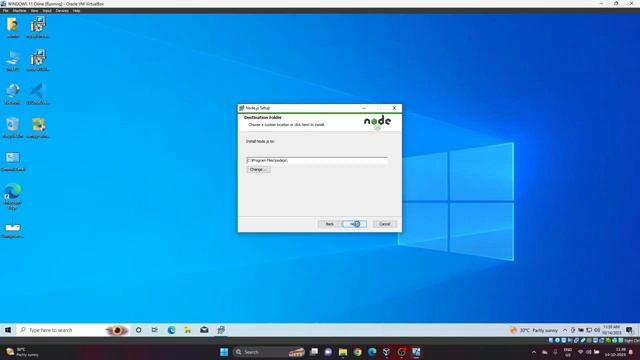The width and height of the screenshot is (640, 360).
Task: Click the guest 'Type here to search' box
Action: click(73, 330)
